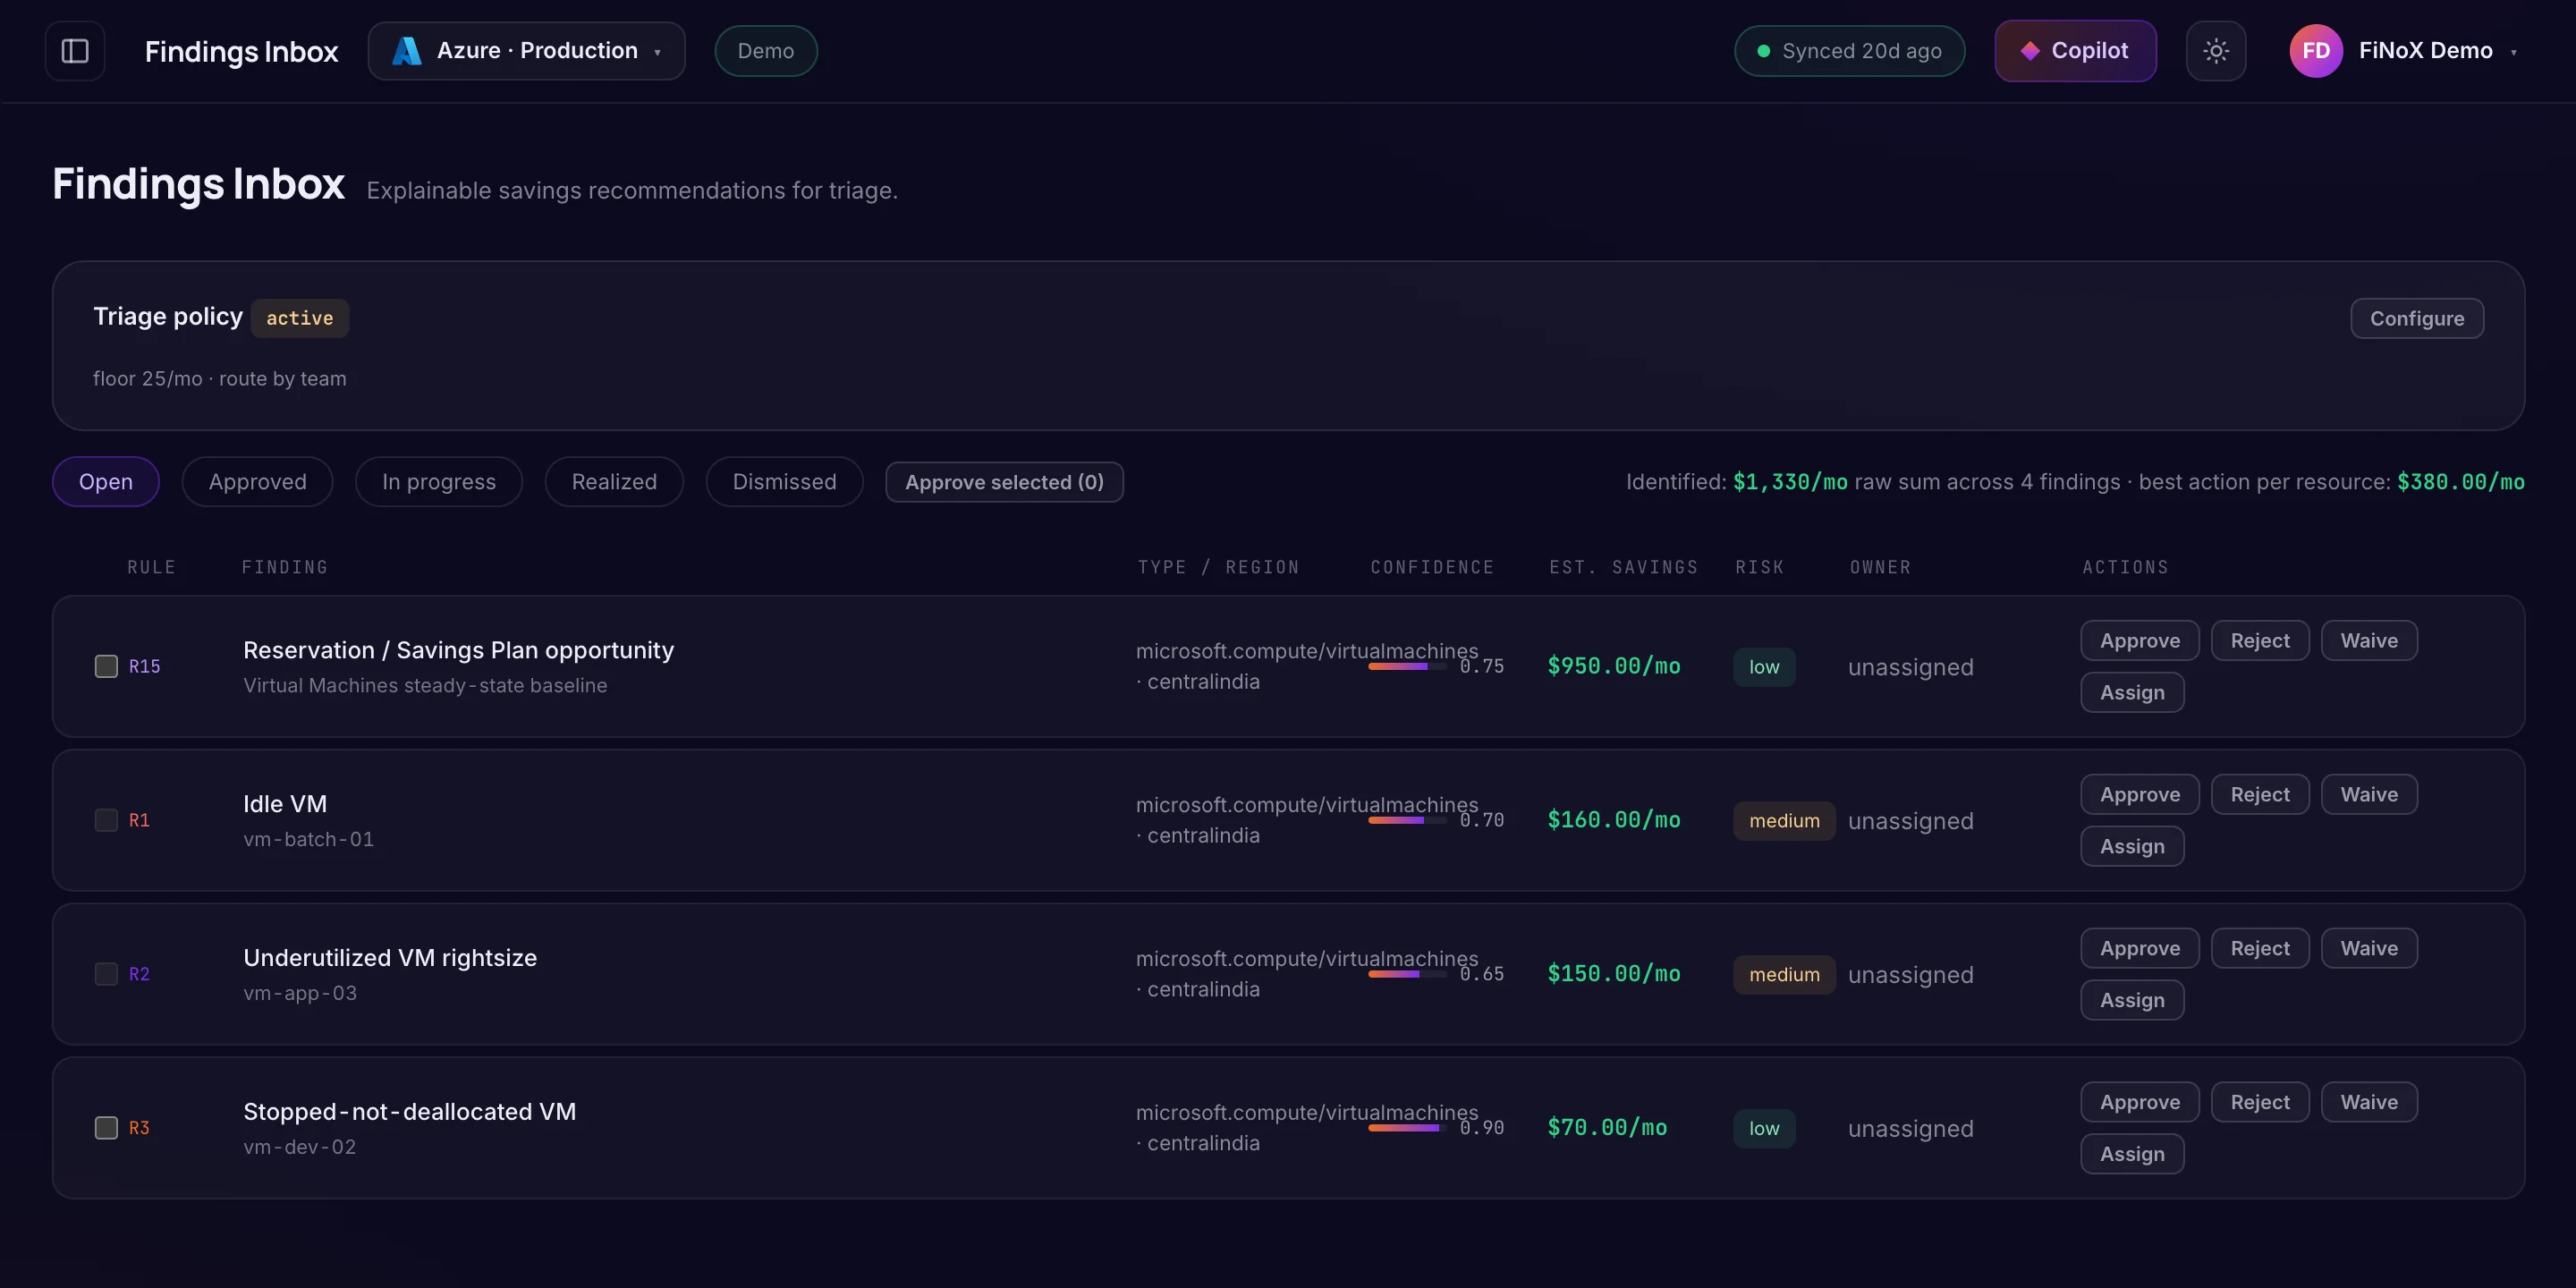Switch to the Realized tab
2576x1288 pixels.
[614, 482]
